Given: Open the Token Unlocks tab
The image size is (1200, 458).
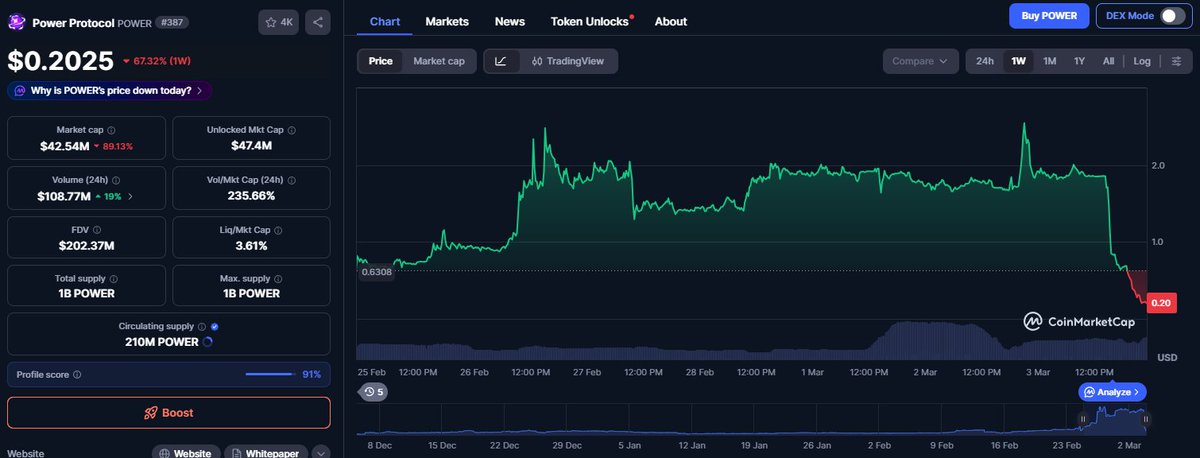Looking at the screenshot, I should click(x=592, y=21).
